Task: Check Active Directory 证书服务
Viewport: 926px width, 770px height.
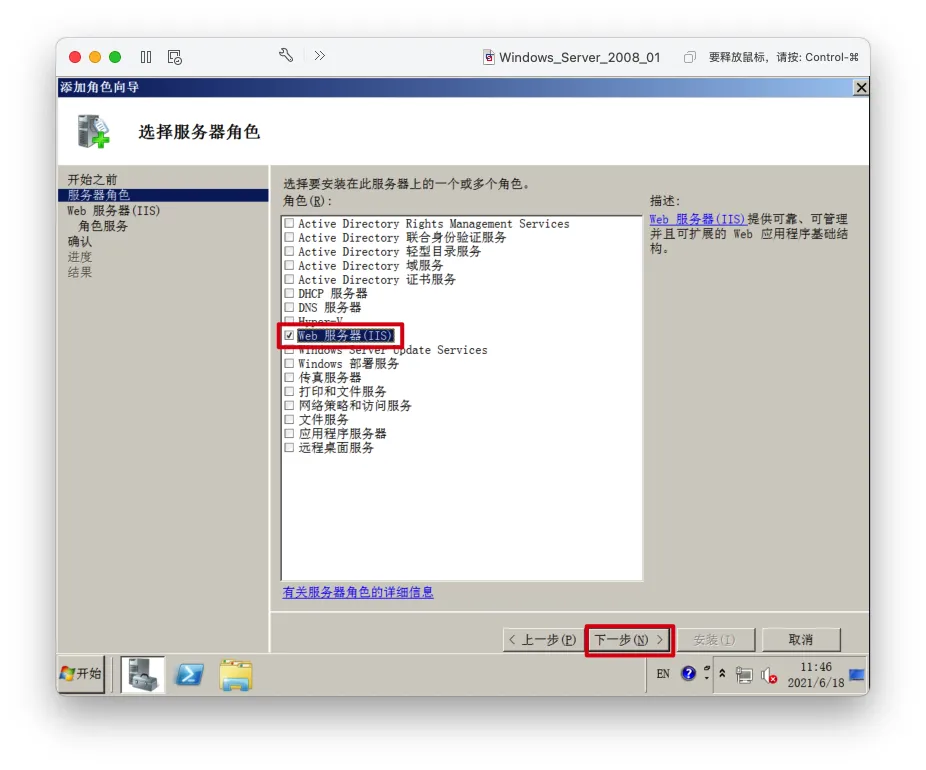Action: coord(289,279)
